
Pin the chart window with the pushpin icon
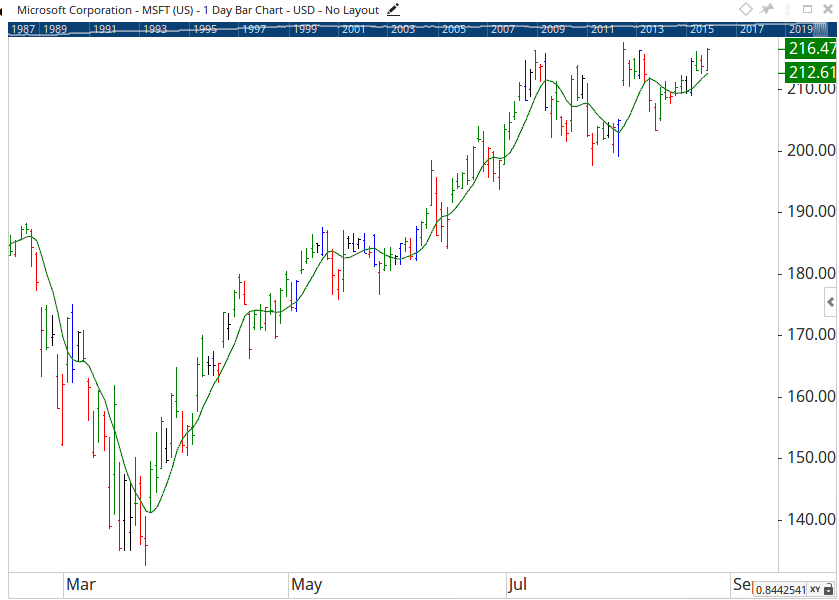click(767, 9)
